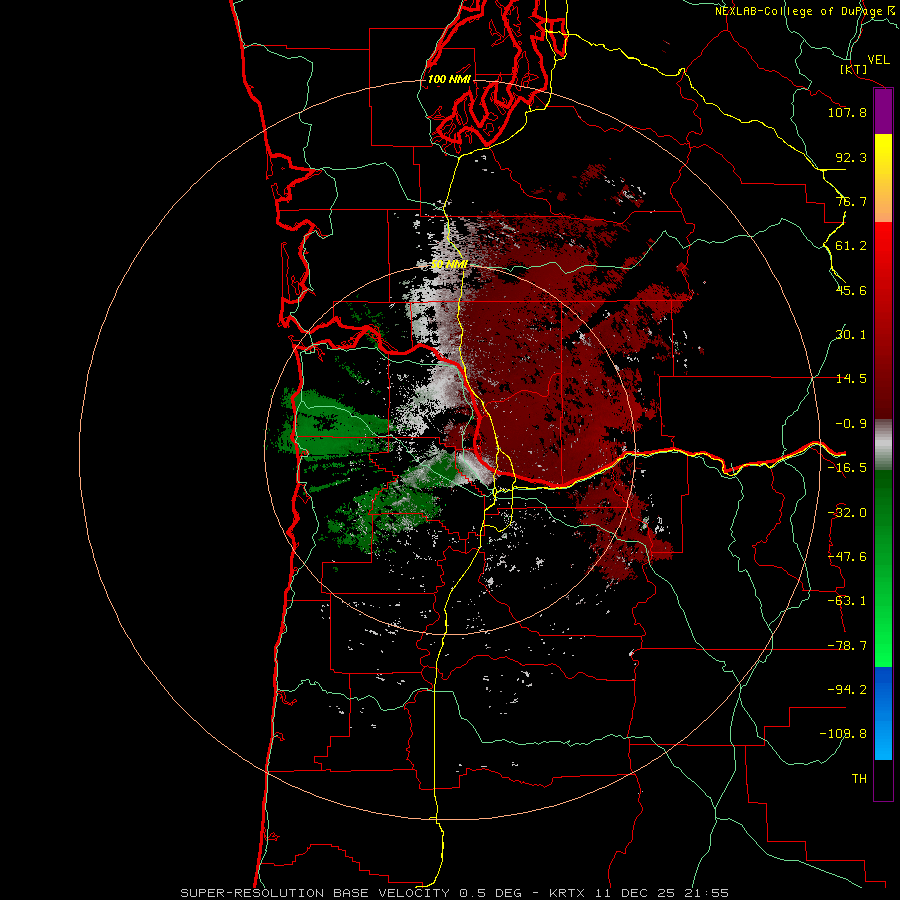900x900 pixels.
Task: Click the -16.5 legend value
Action: pos(847,468)
